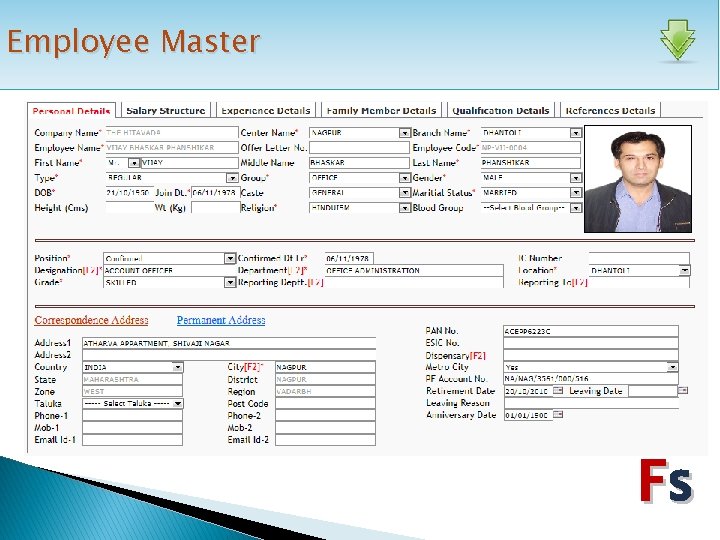
Task: Click the Reporting Deptt. field
Action: [414, 282]
